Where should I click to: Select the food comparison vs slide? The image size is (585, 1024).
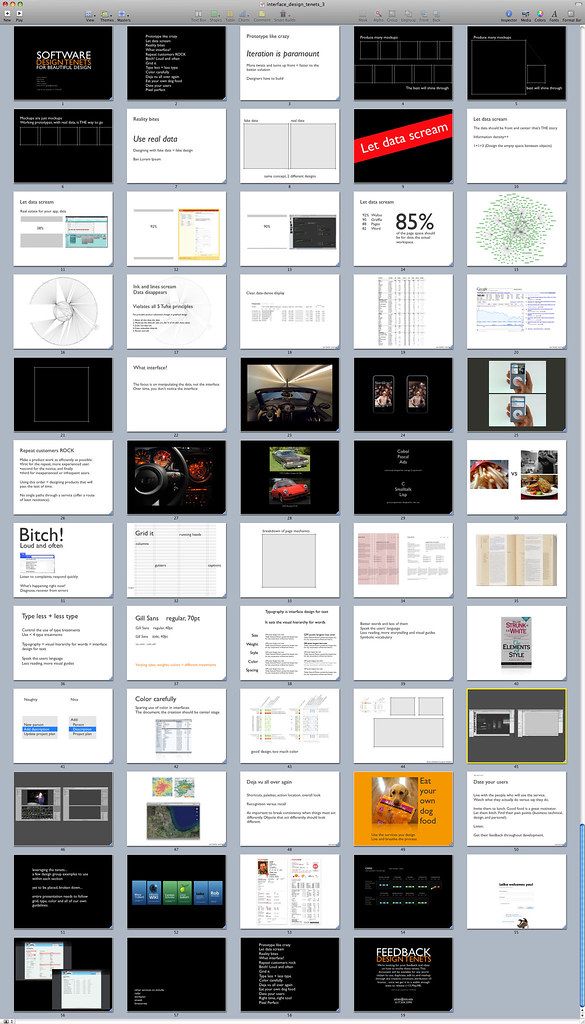[x=516, y=477]
